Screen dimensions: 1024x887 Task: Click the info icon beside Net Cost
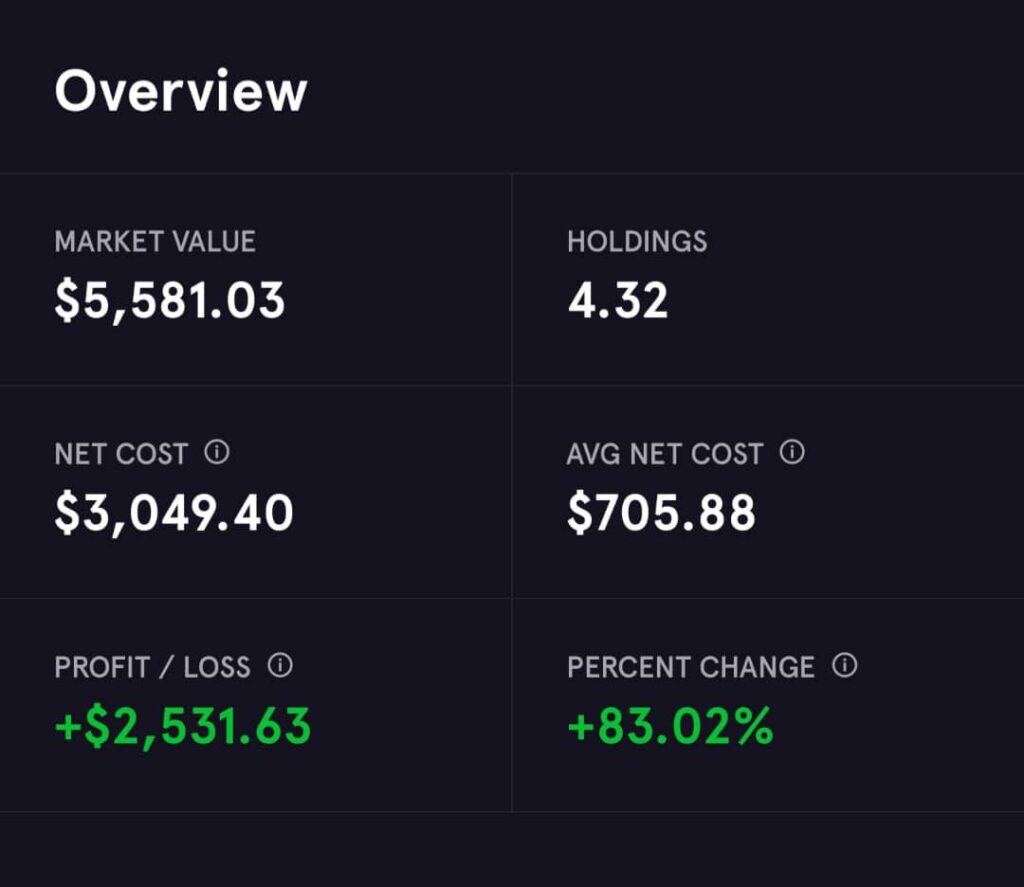(216, 453)
